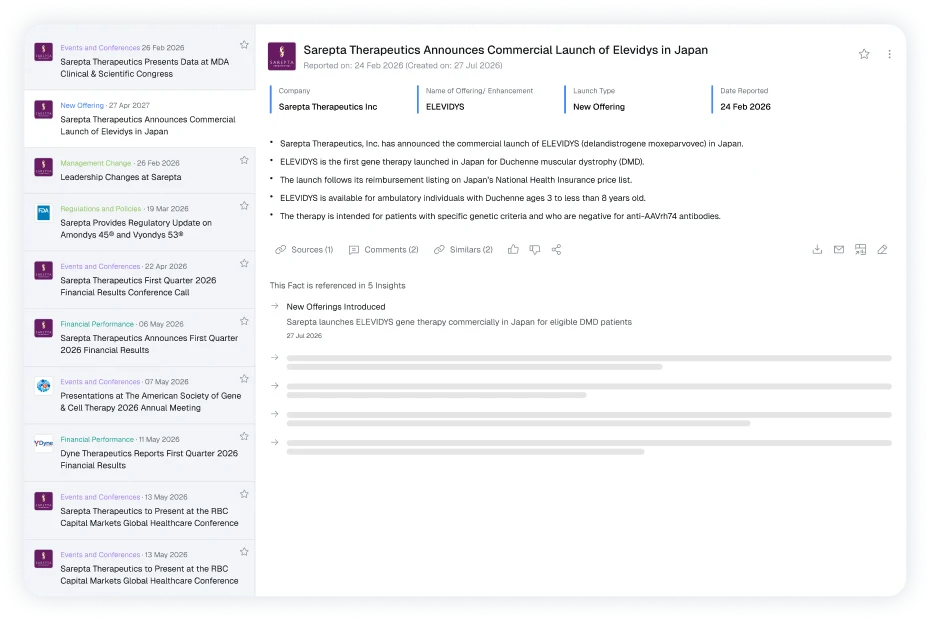
Task: Click New Offerings Introduced insight
Action: coord(336,307)
